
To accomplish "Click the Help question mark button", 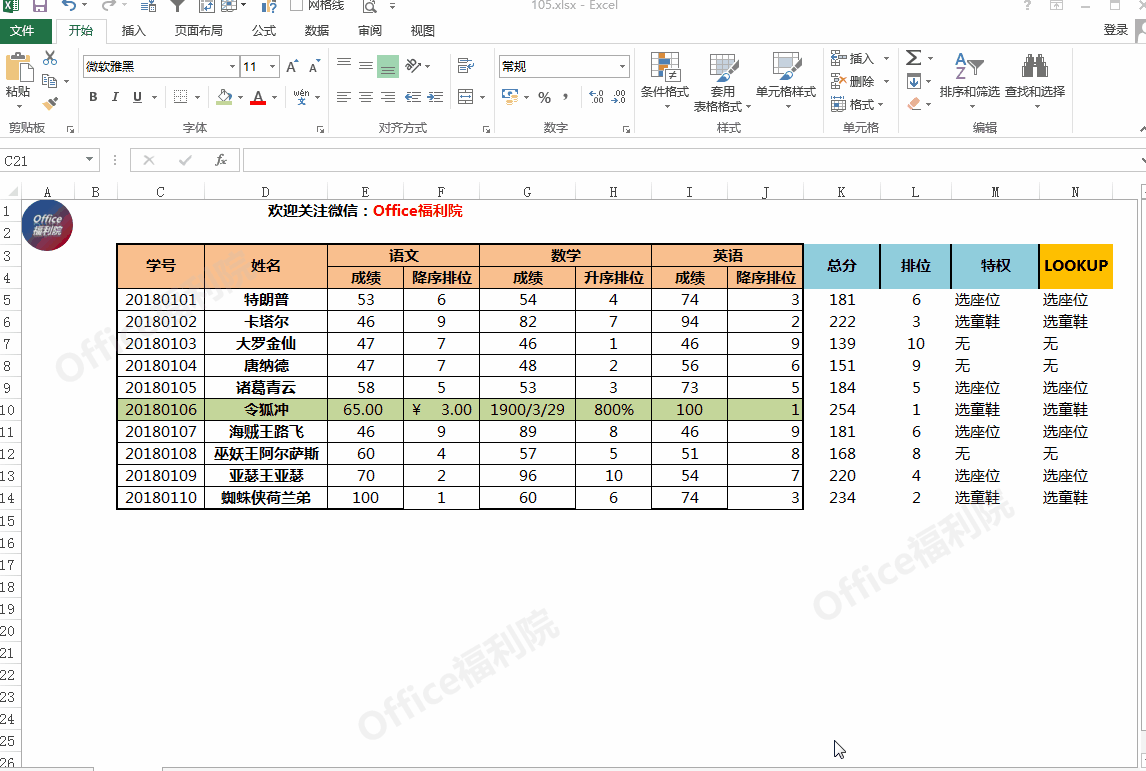I will coord(1028,6).
